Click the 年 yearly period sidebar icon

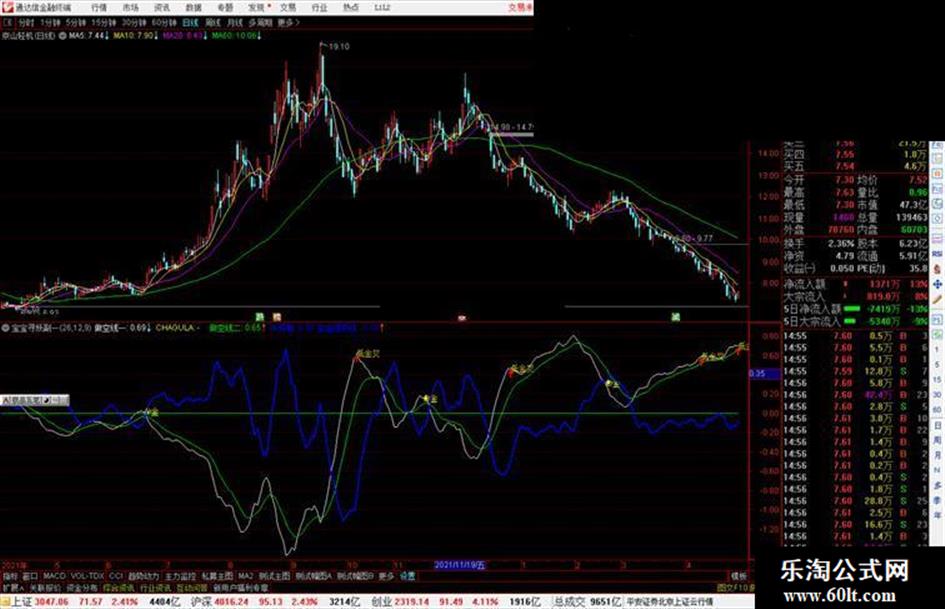(937, 516)
